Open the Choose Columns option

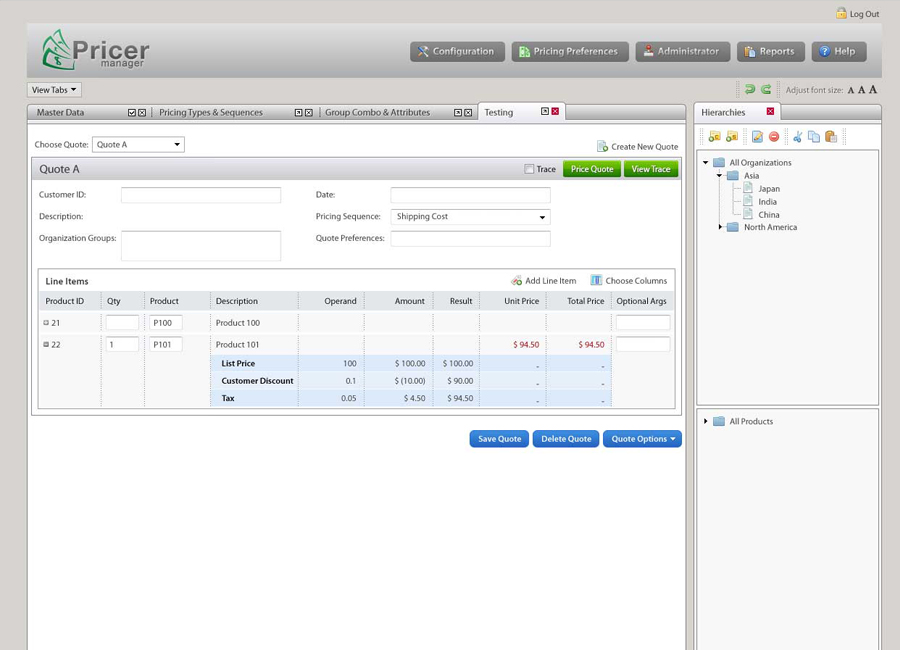coord(628,281)
